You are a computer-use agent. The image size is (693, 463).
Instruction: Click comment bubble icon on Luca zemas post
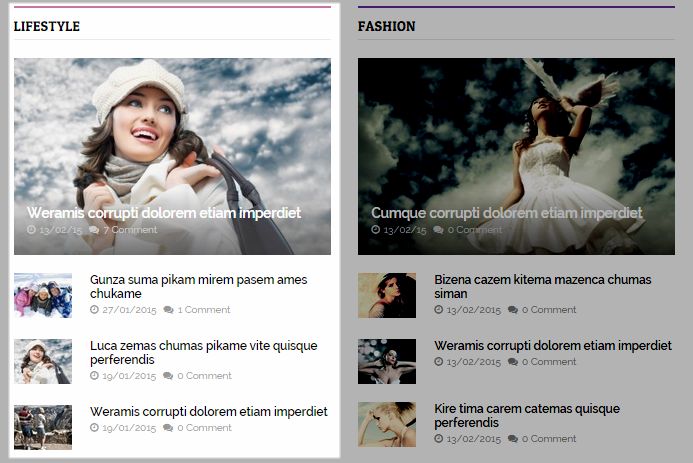tap(168, 376)
